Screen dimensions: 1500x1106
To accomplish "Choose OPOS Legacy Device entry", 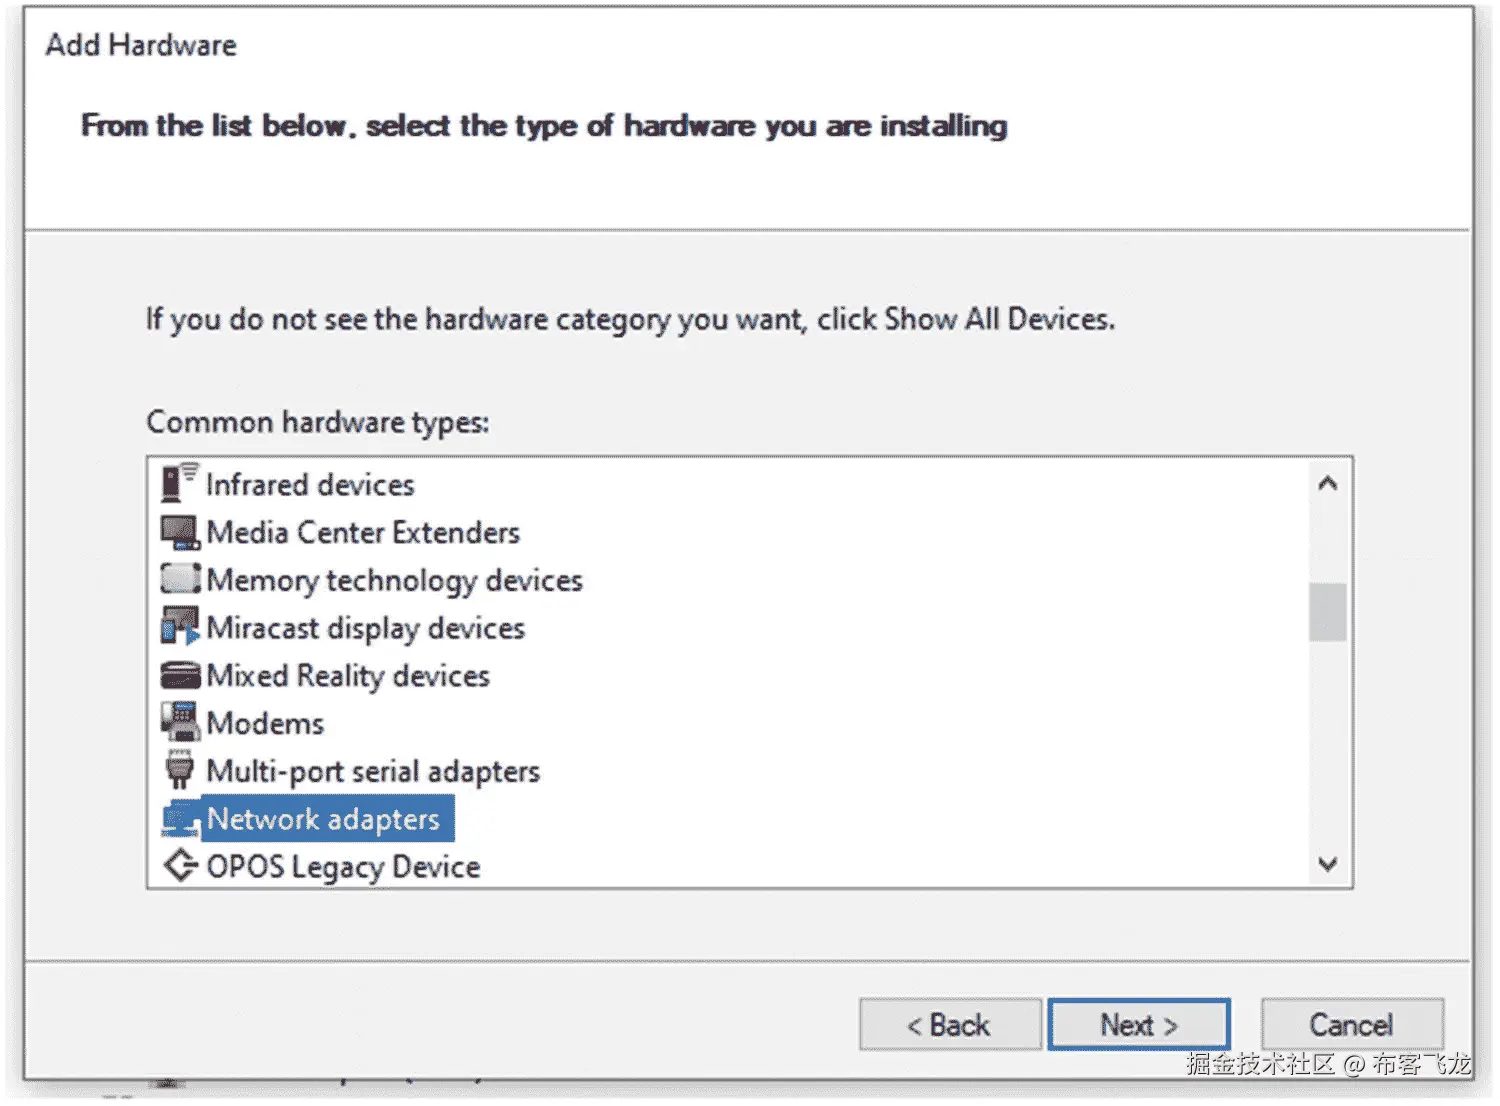I will tap(343, 867).
